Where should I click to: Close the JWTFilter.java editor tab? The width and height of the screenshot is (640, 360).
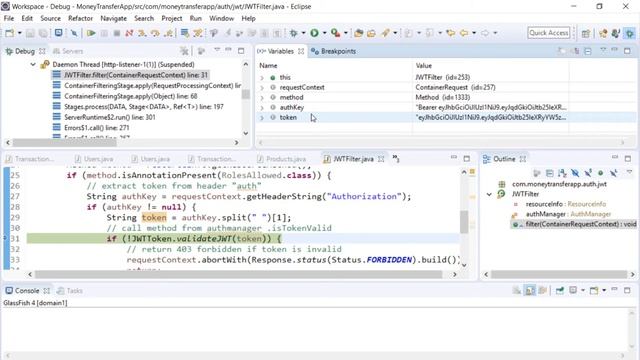381,159
